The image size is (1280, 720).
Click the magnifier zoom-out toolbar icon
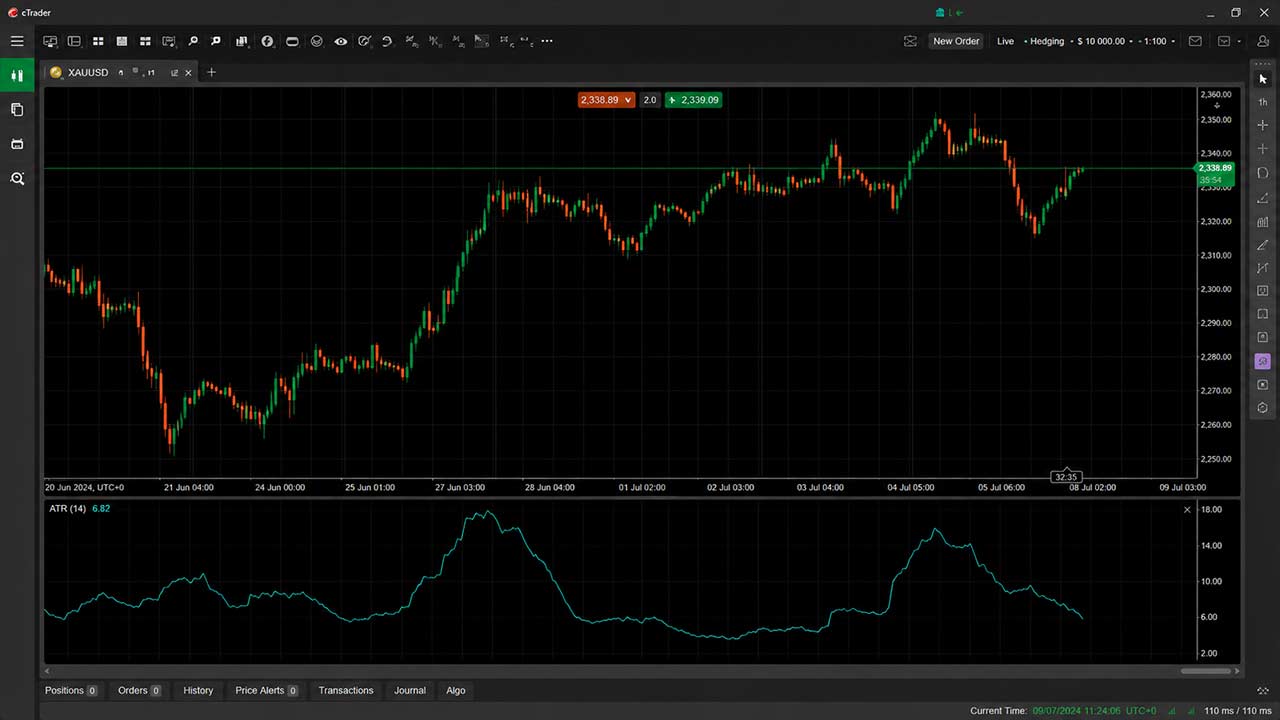click(x=216, y=41)
